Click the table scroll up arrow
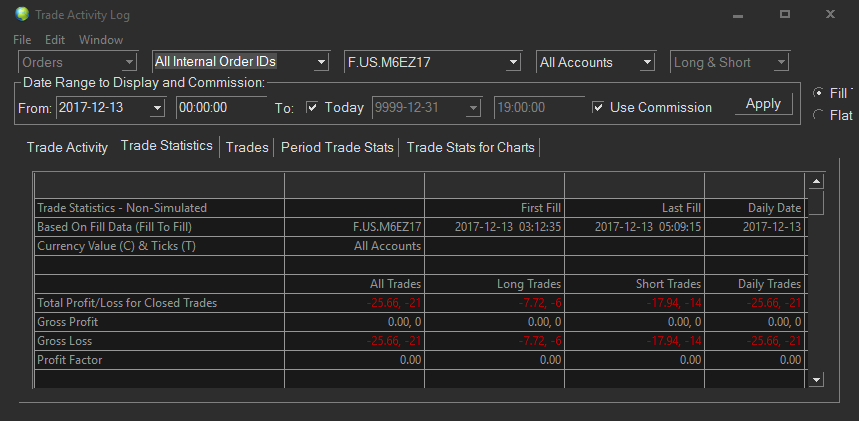Screen dimensions: 859x421 pos(816,181)
